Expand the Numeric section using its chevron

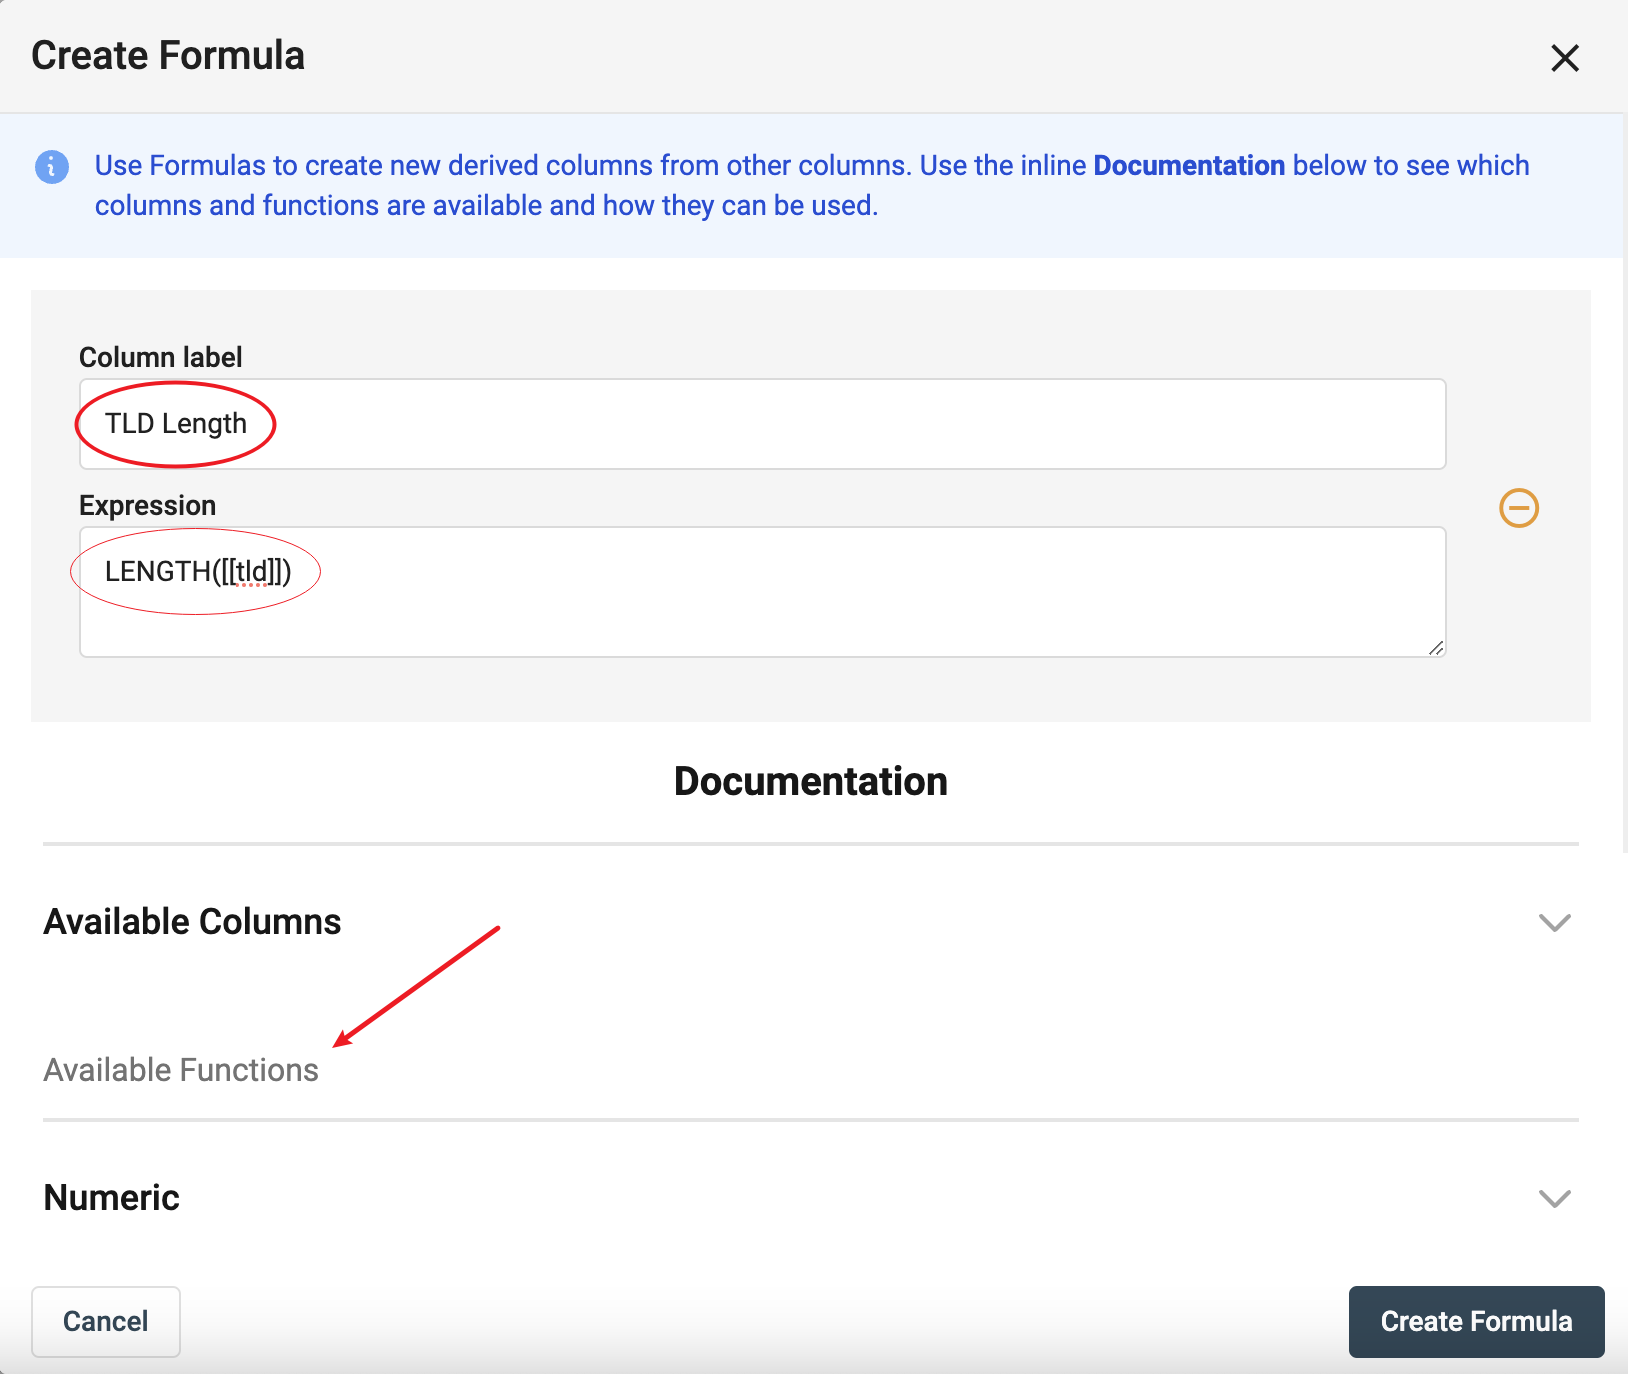[x=1554, y=1198]
